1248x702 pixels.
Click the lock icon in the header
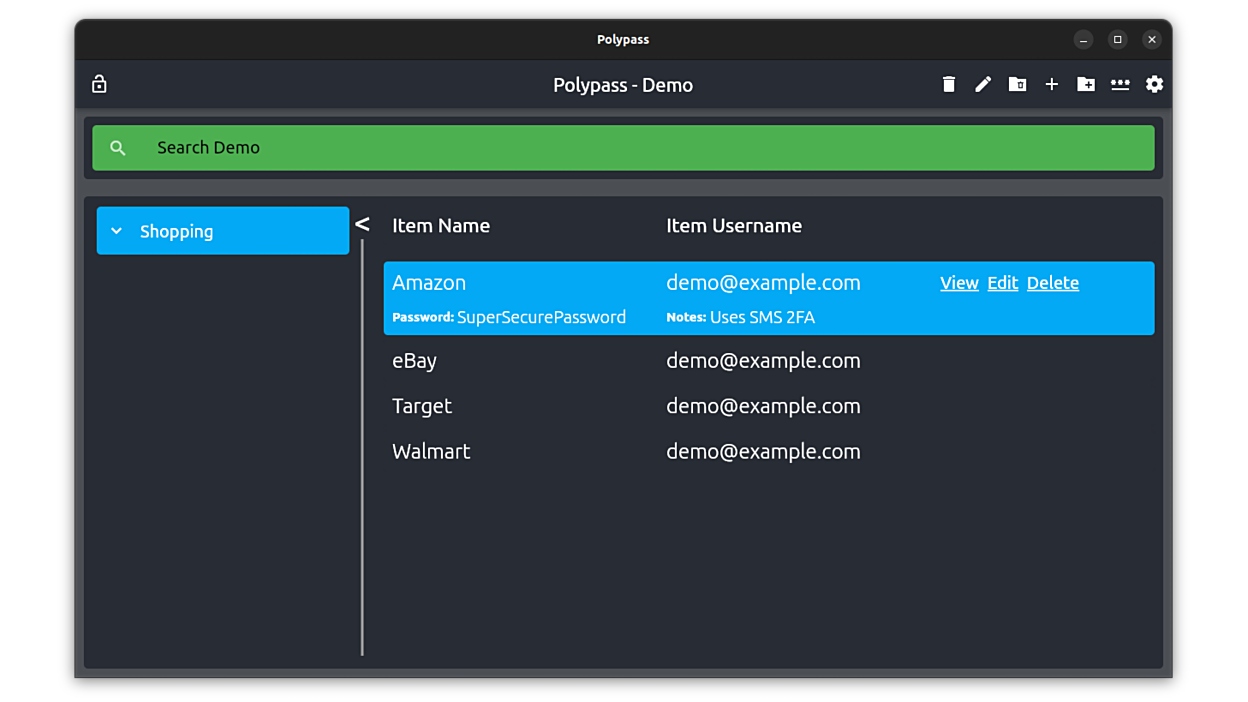point(99,84)
